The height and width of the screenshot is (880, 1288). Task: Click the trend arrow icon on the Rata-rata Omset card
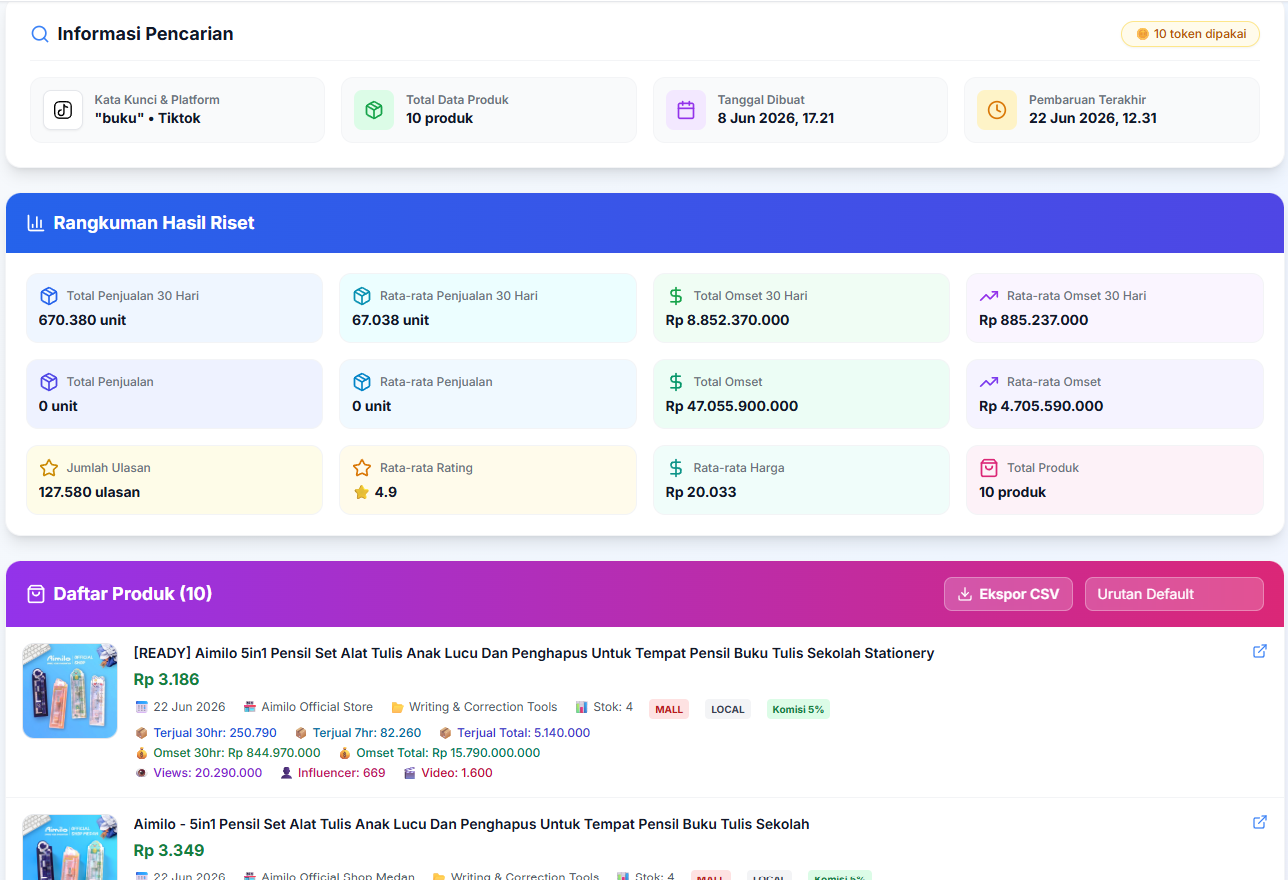989,382
